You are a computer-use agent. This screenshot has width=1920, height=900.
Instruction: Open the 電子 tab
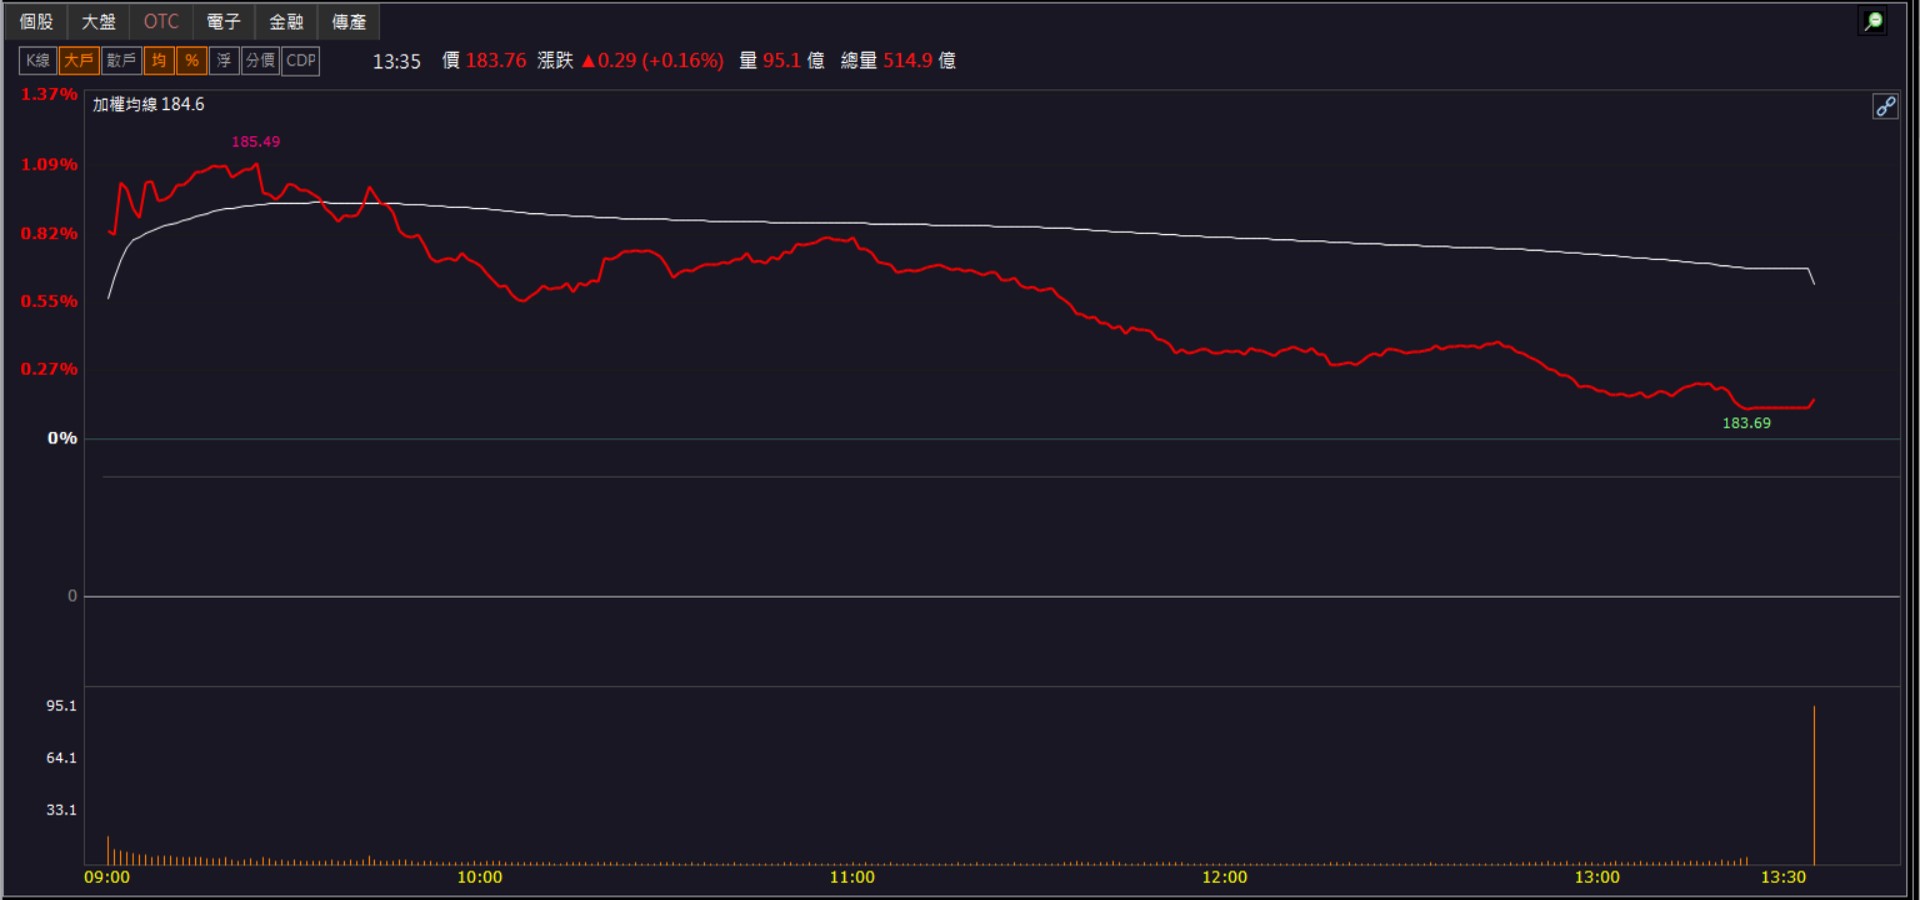223,21
